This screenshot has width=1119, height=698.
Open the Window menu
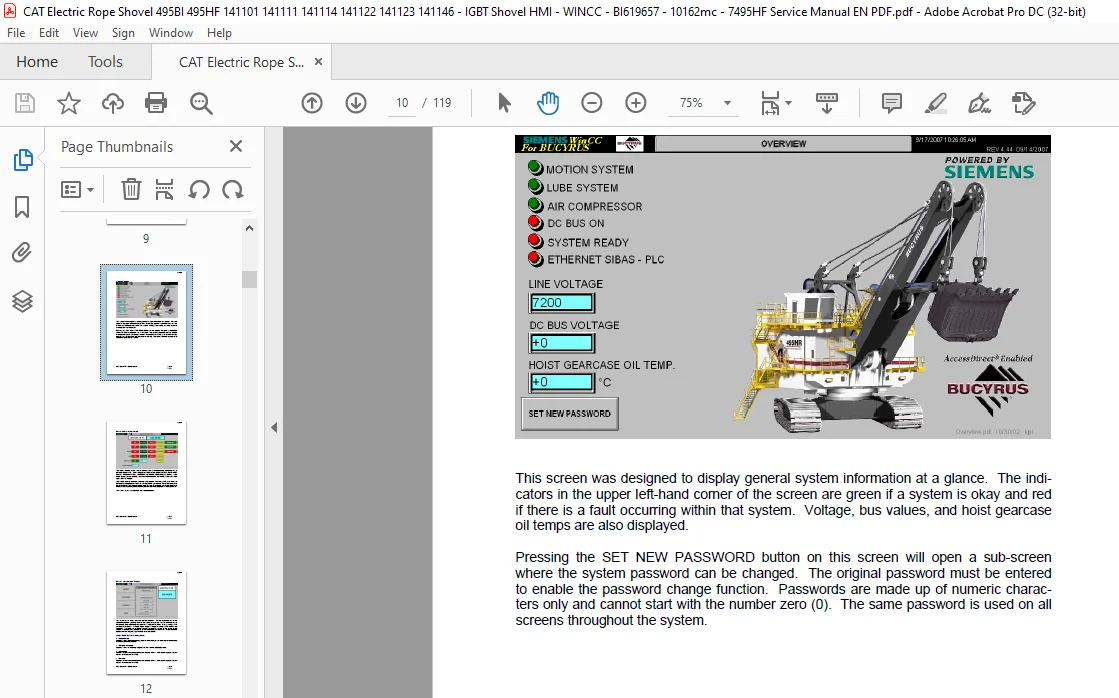tap(171, 33)
